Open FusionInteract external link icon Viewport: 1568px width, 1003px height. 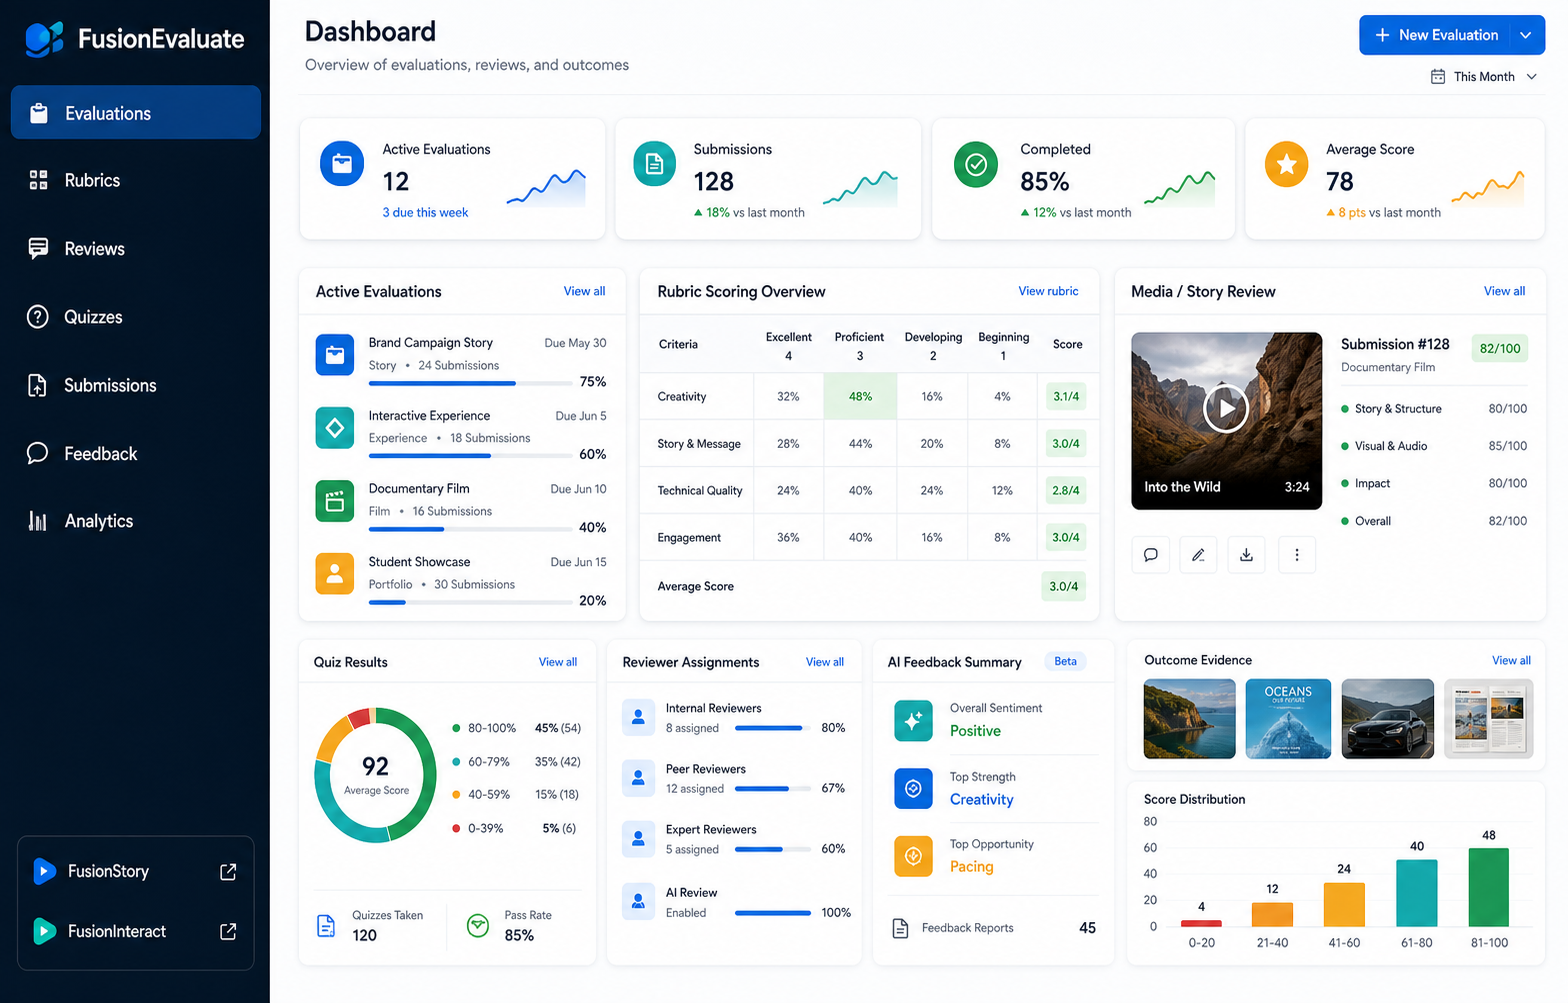pyautogui.click(x=228, y=931)
